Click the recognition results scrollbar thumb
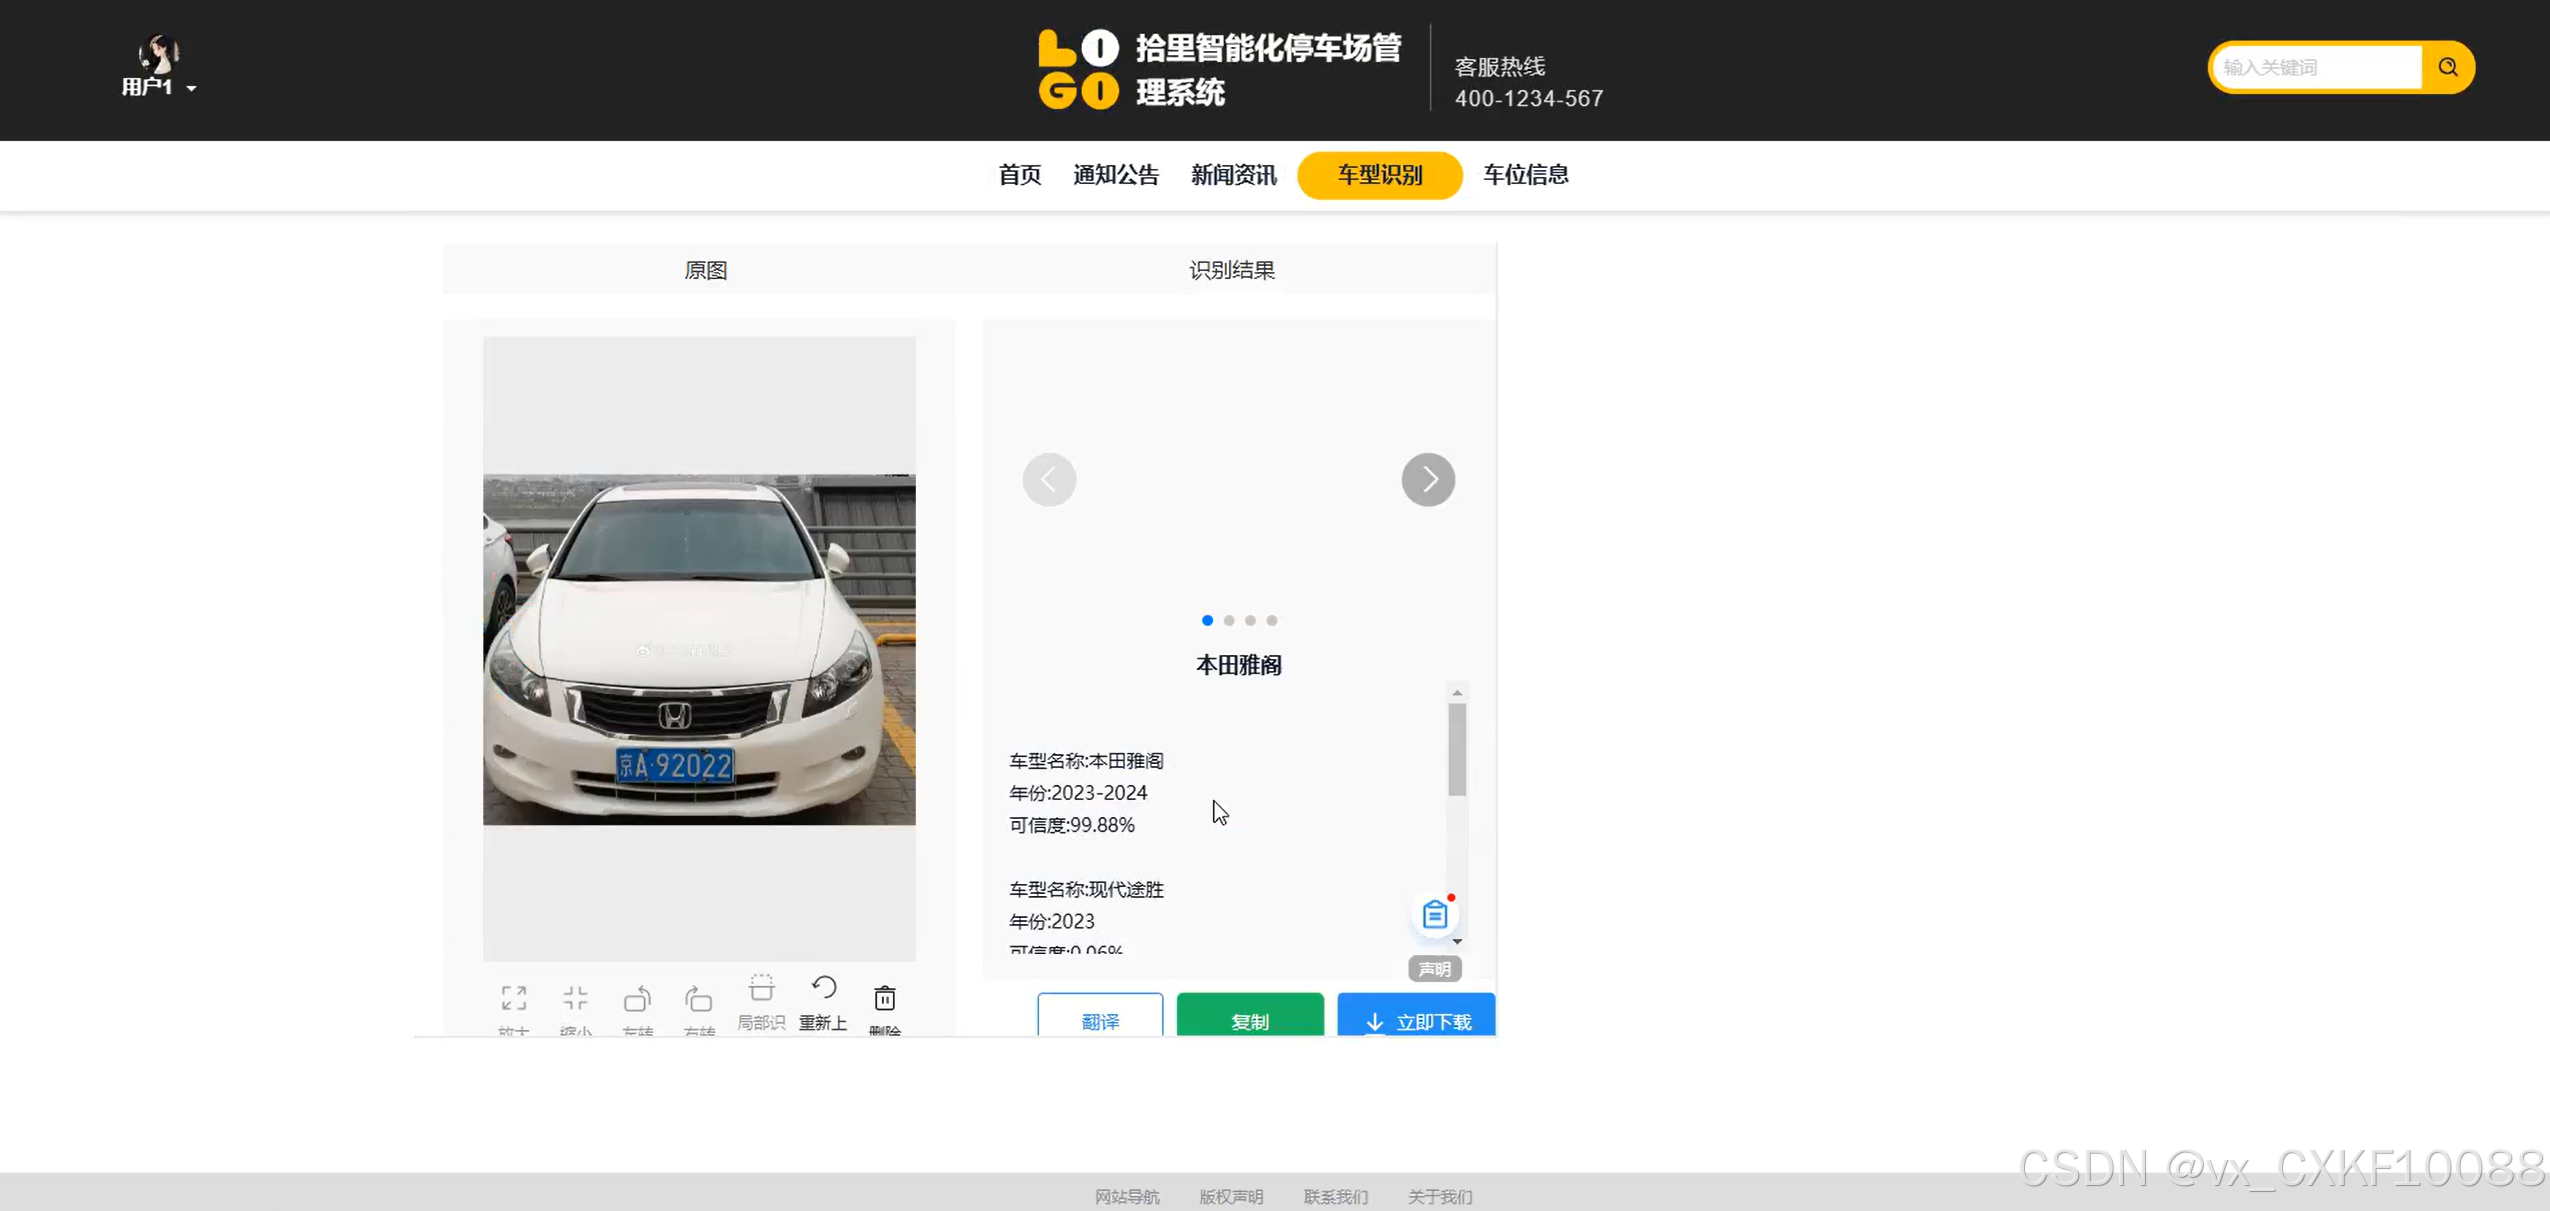Screen dimensions: 2550x1211 (x=1457, y=749)
